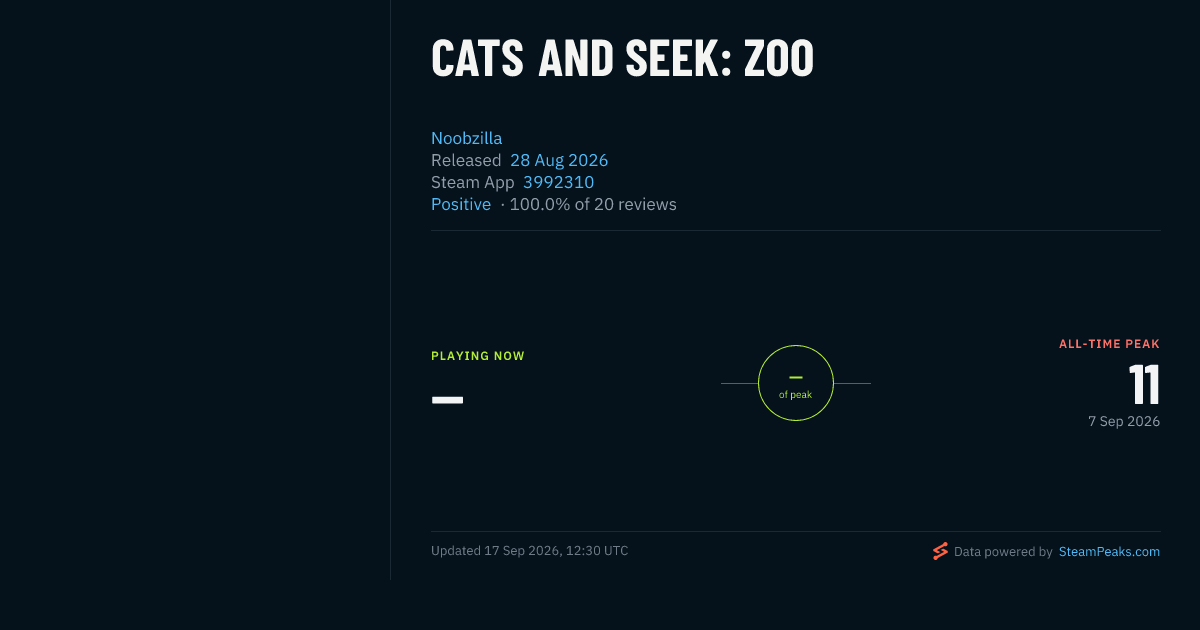The width and height of the screenshot is (1200, 630).
Task: Open the Noobzilla developer link
Action: pyautogui.click(x=466, y=138)
